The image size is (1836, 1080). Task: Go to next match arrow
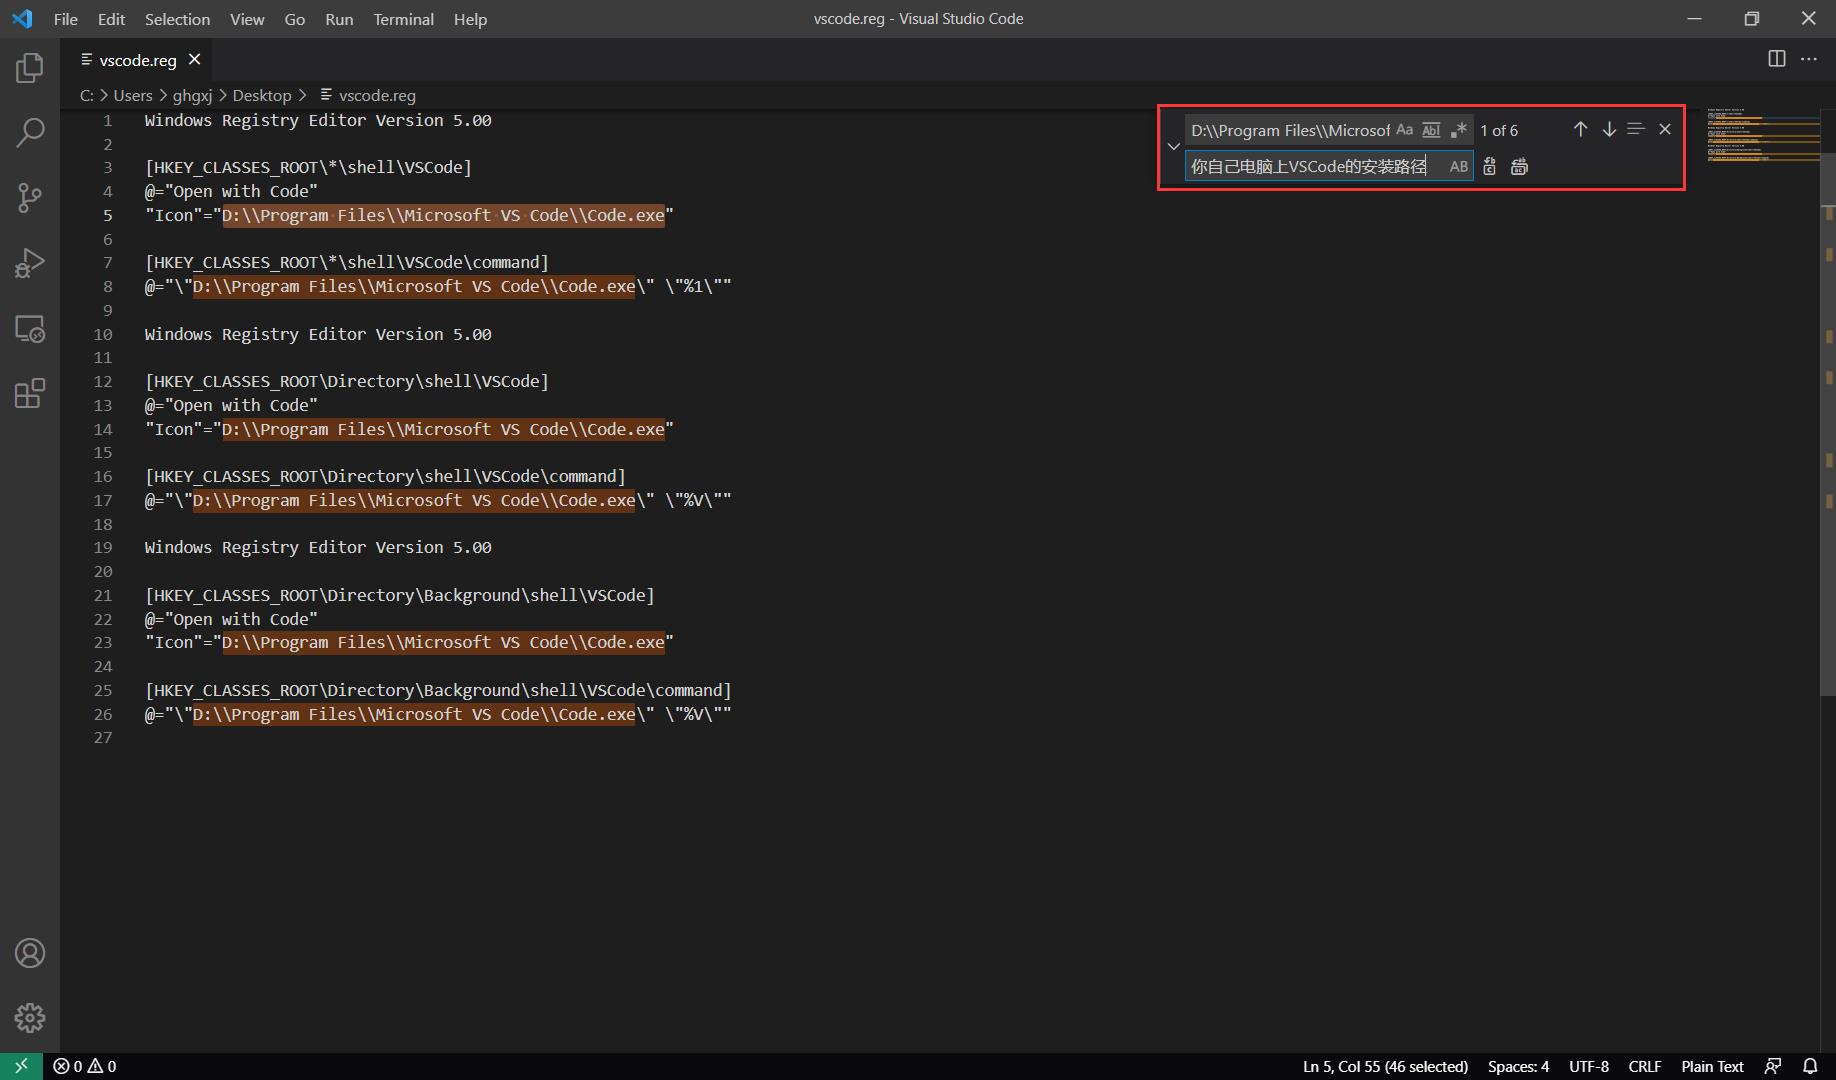click(x=1609, y=129)
